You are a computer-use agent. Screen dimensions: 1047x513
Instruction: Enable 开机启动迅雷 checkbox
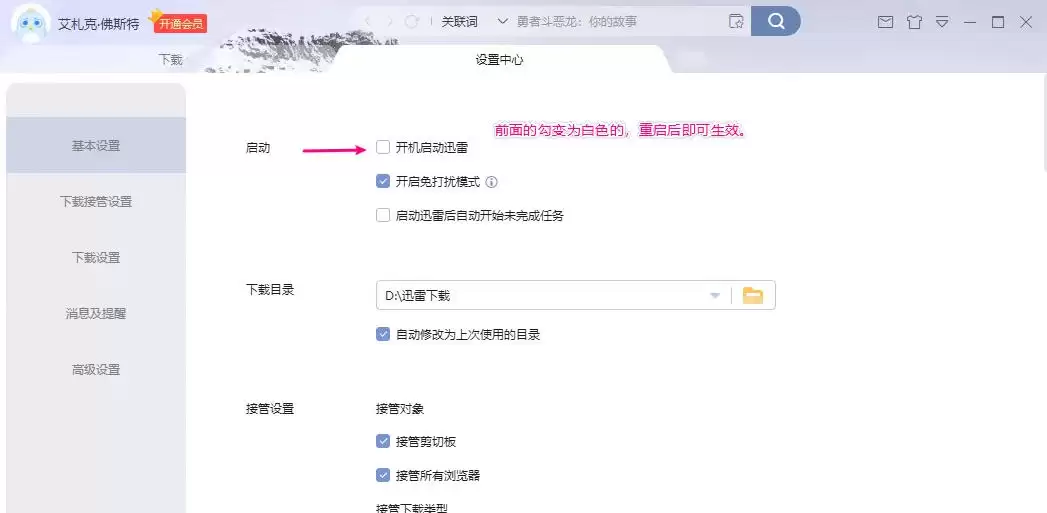(x=383, y=148)
